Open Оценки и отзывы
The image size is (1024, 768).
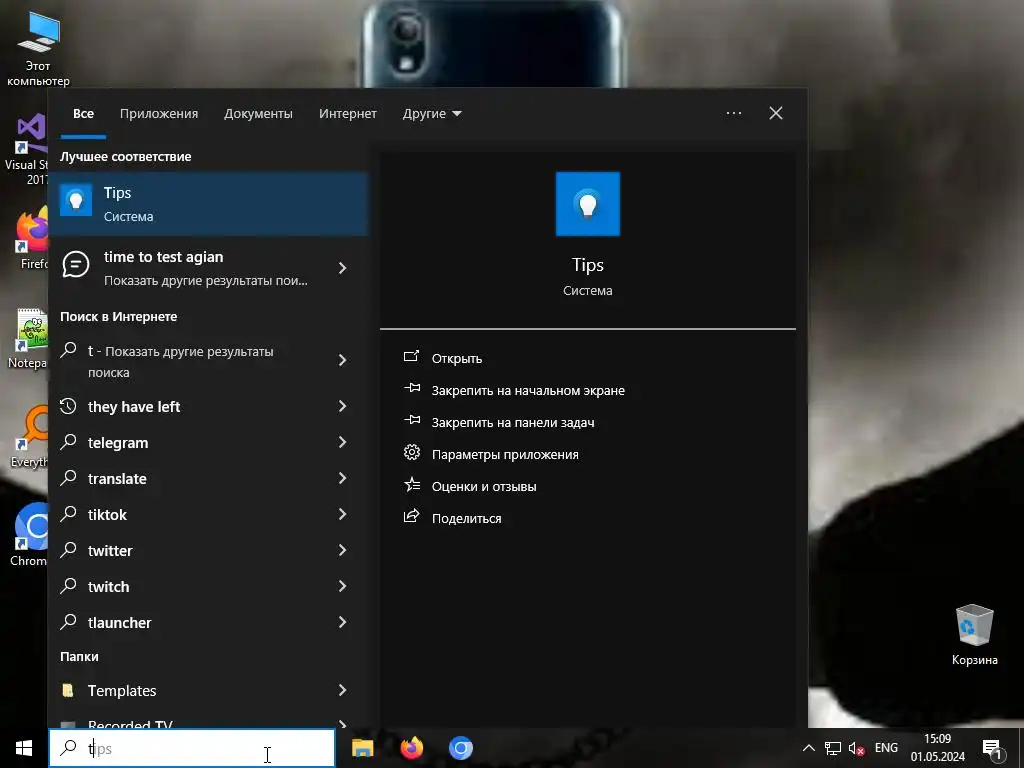pos(484,487)
